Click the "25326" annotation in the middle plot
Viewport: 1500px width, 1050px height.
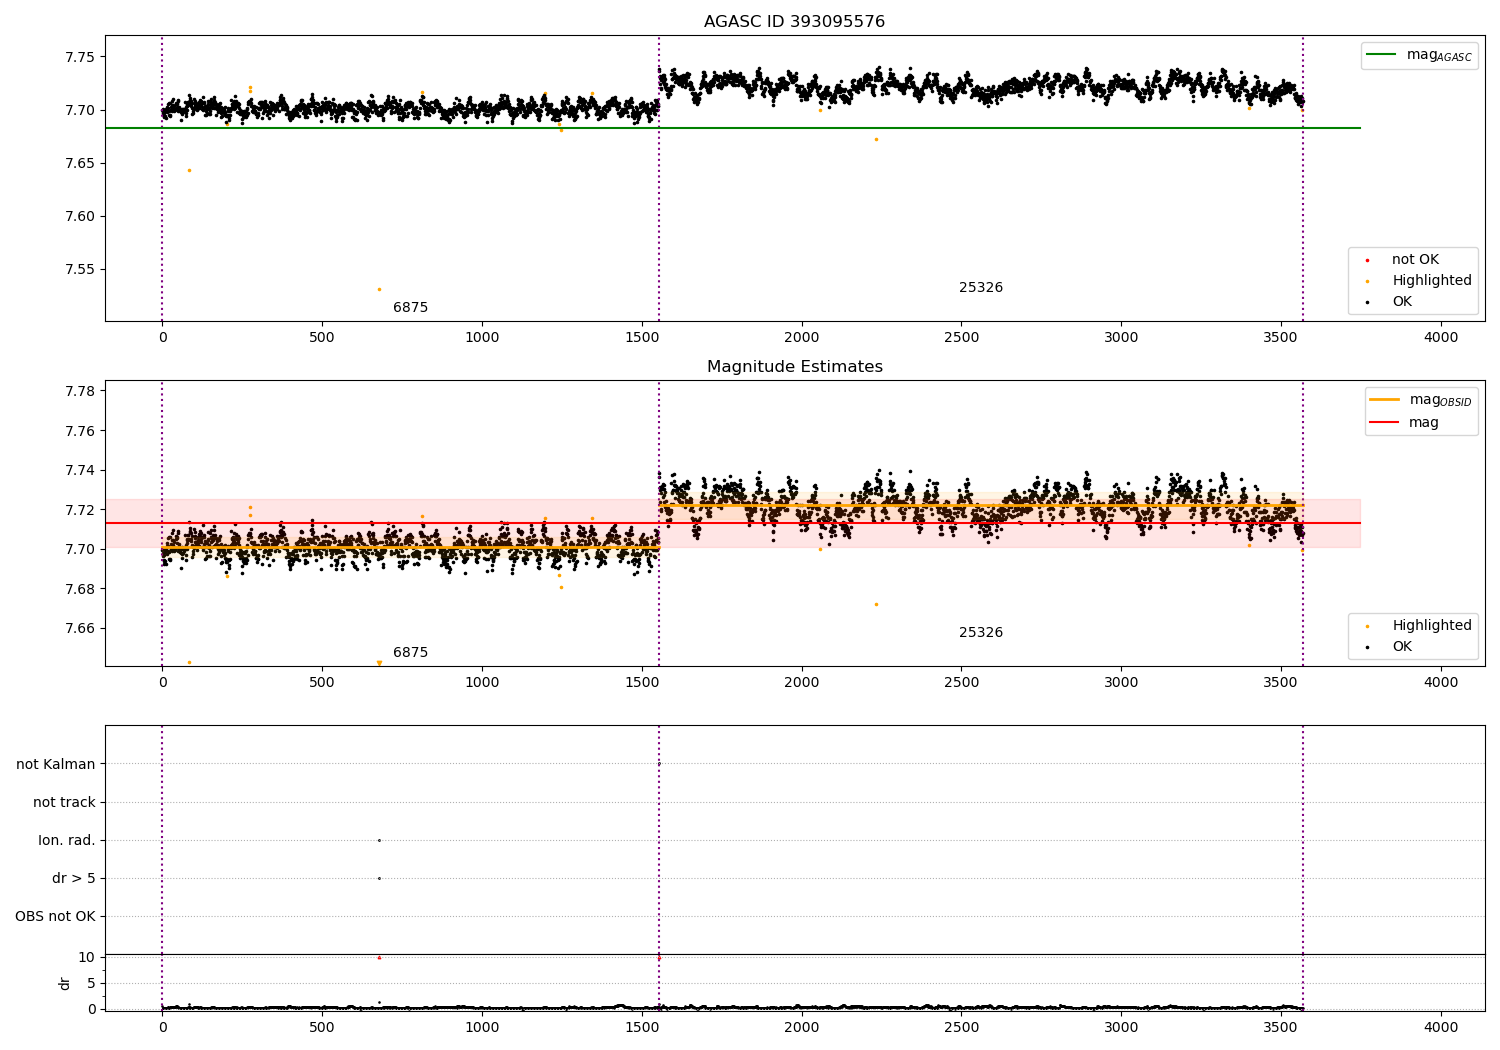click(981, 633)
